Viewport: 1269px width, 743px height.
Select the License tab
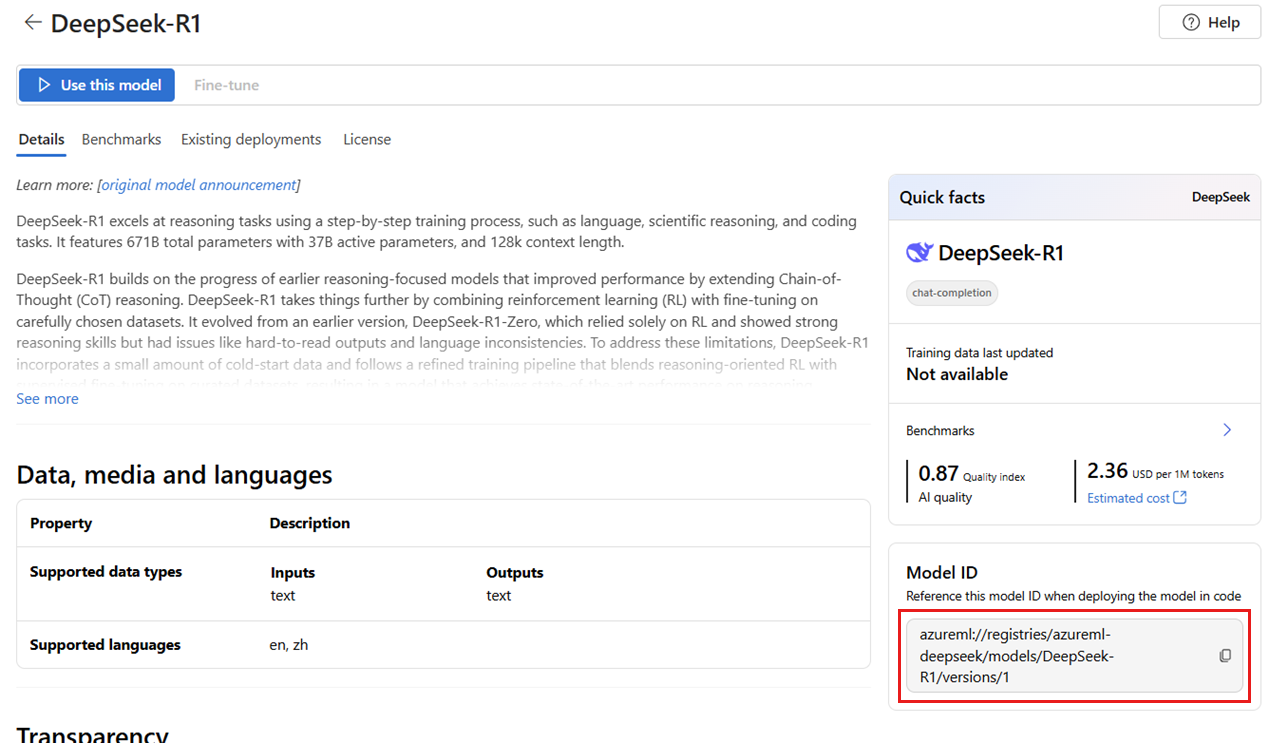tap(367, 139)
